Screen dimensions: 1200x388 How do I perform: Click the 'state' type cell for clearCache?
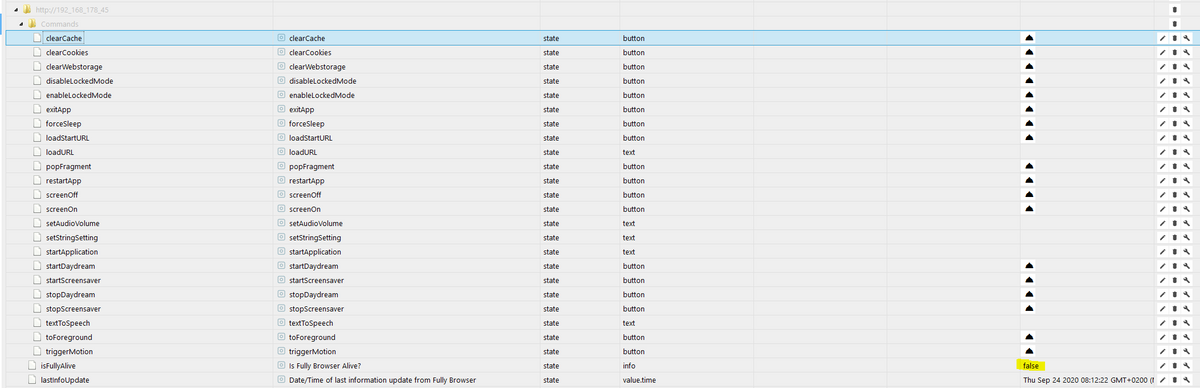pyautogui.click(x=551, y=38)
